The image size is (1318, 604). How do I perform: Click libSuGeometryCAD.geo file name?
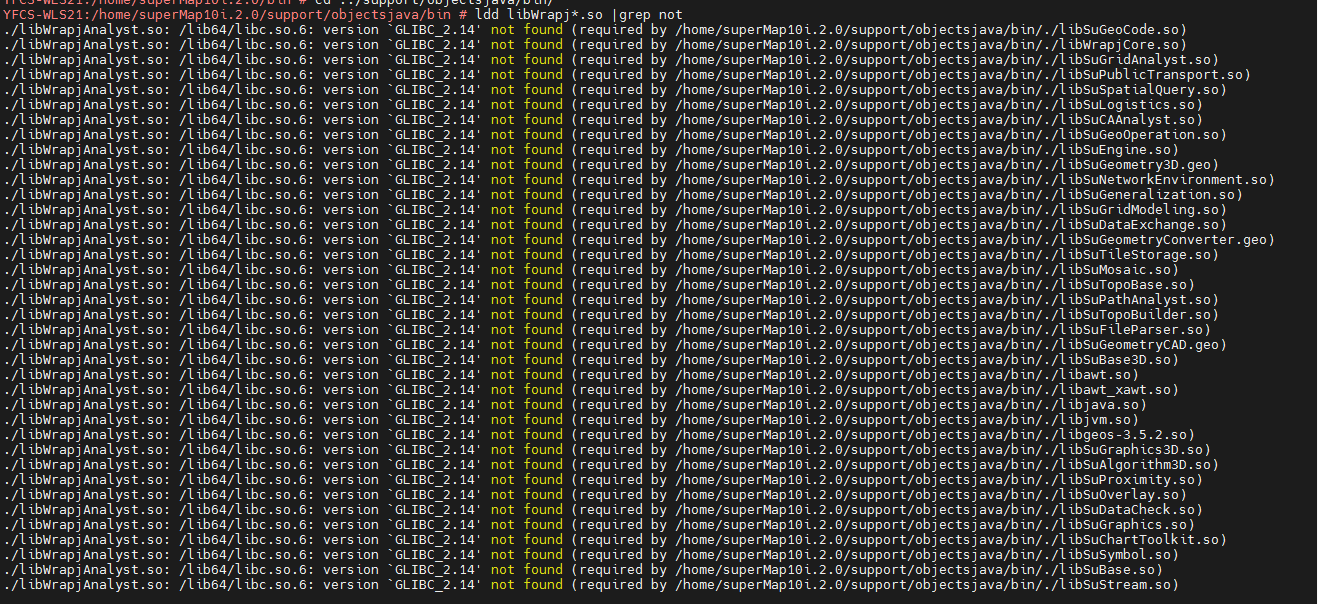tap(1139, 345)
